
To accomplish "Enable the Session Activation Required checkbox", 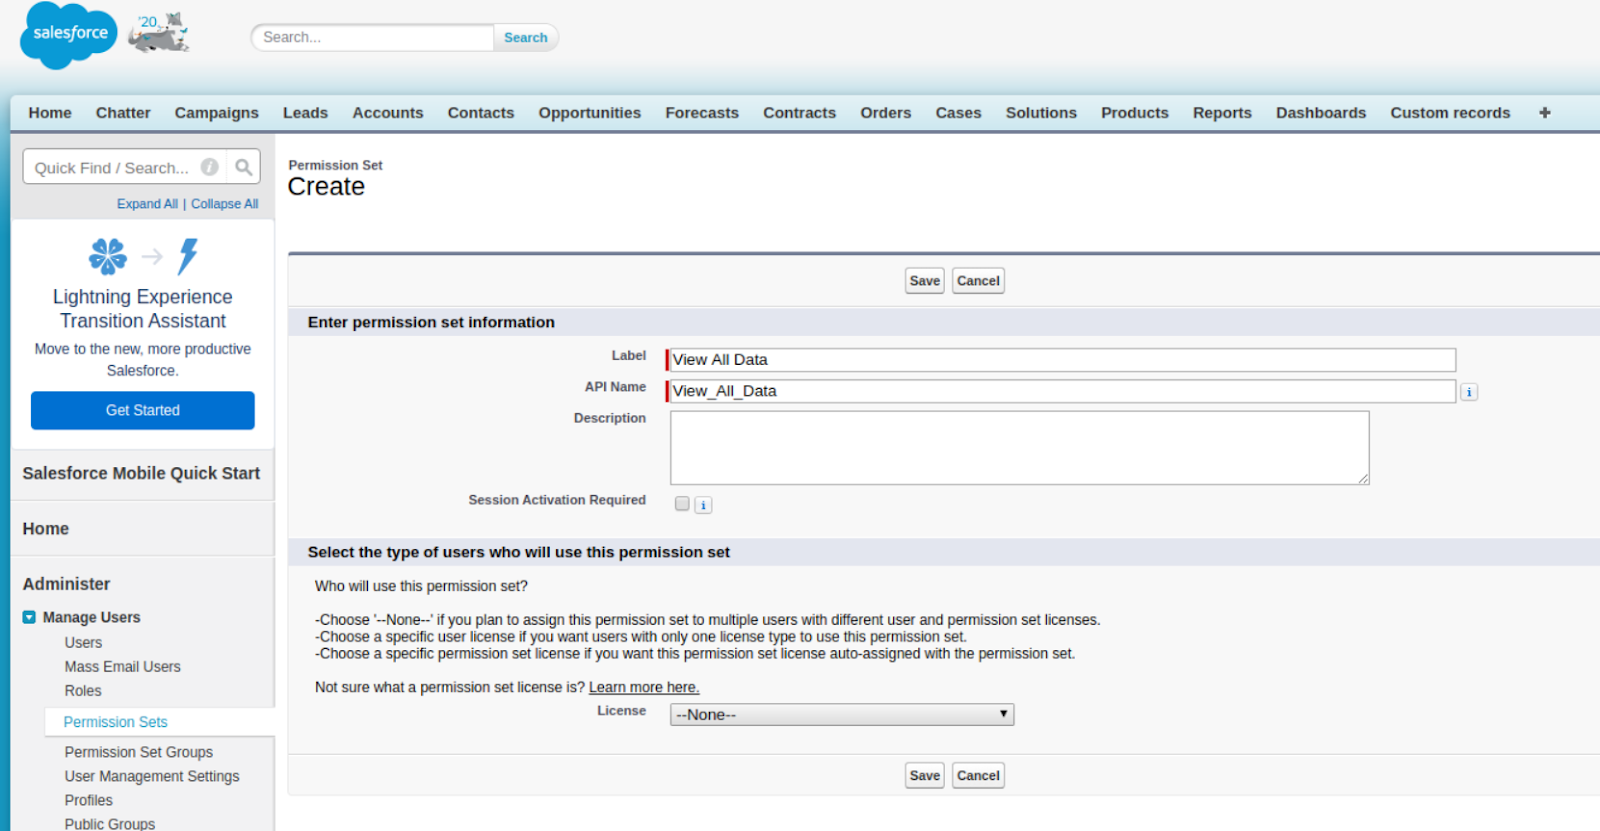I will point(682,504).
